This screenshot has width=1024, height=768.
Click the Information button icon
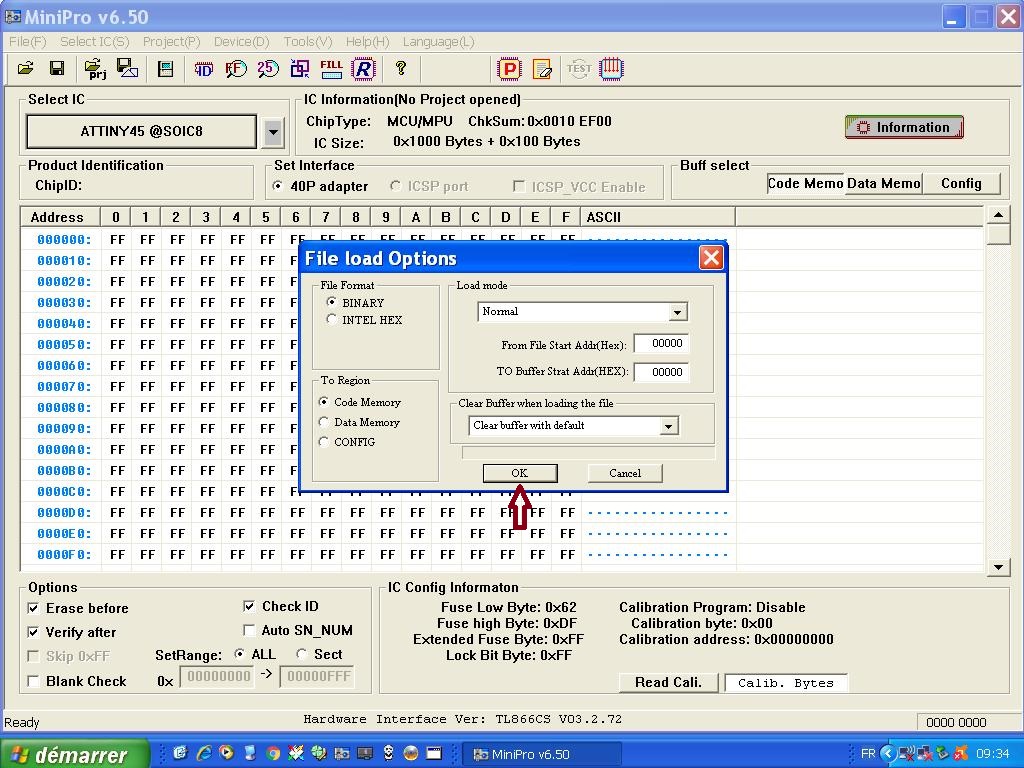pyautogui.click(x=904, y=127)
